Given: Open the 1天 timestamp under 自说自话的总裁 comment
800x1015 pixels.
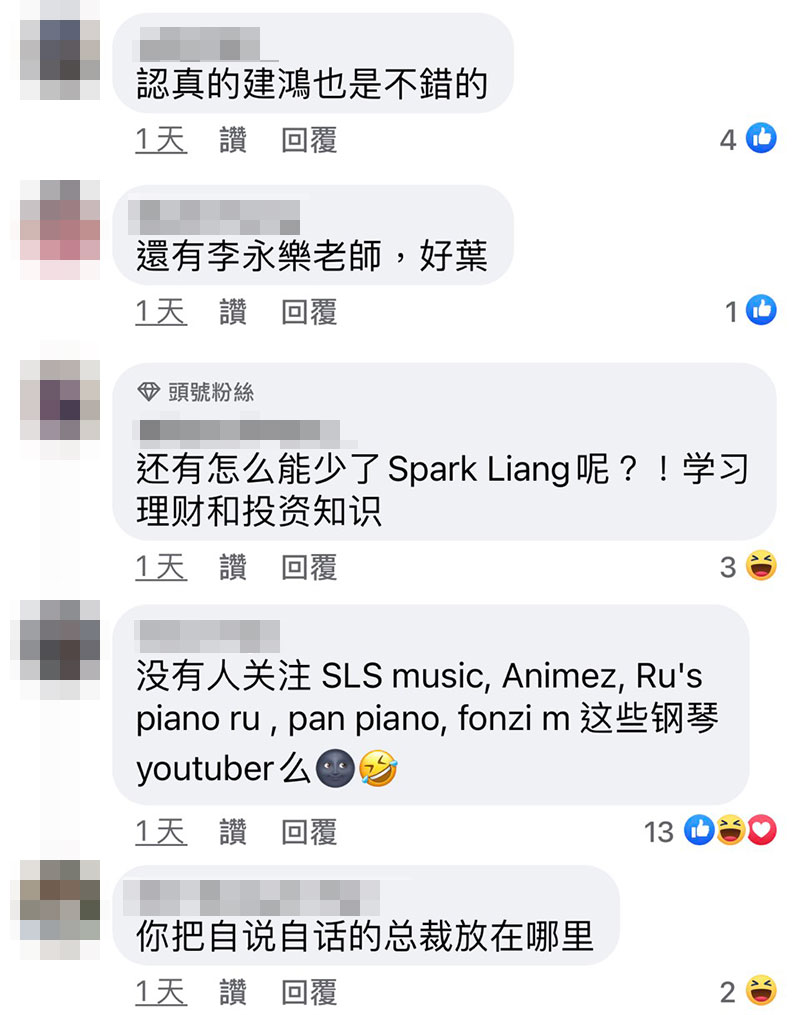Looking at the screenshot, I should click(x=161, y=992).
